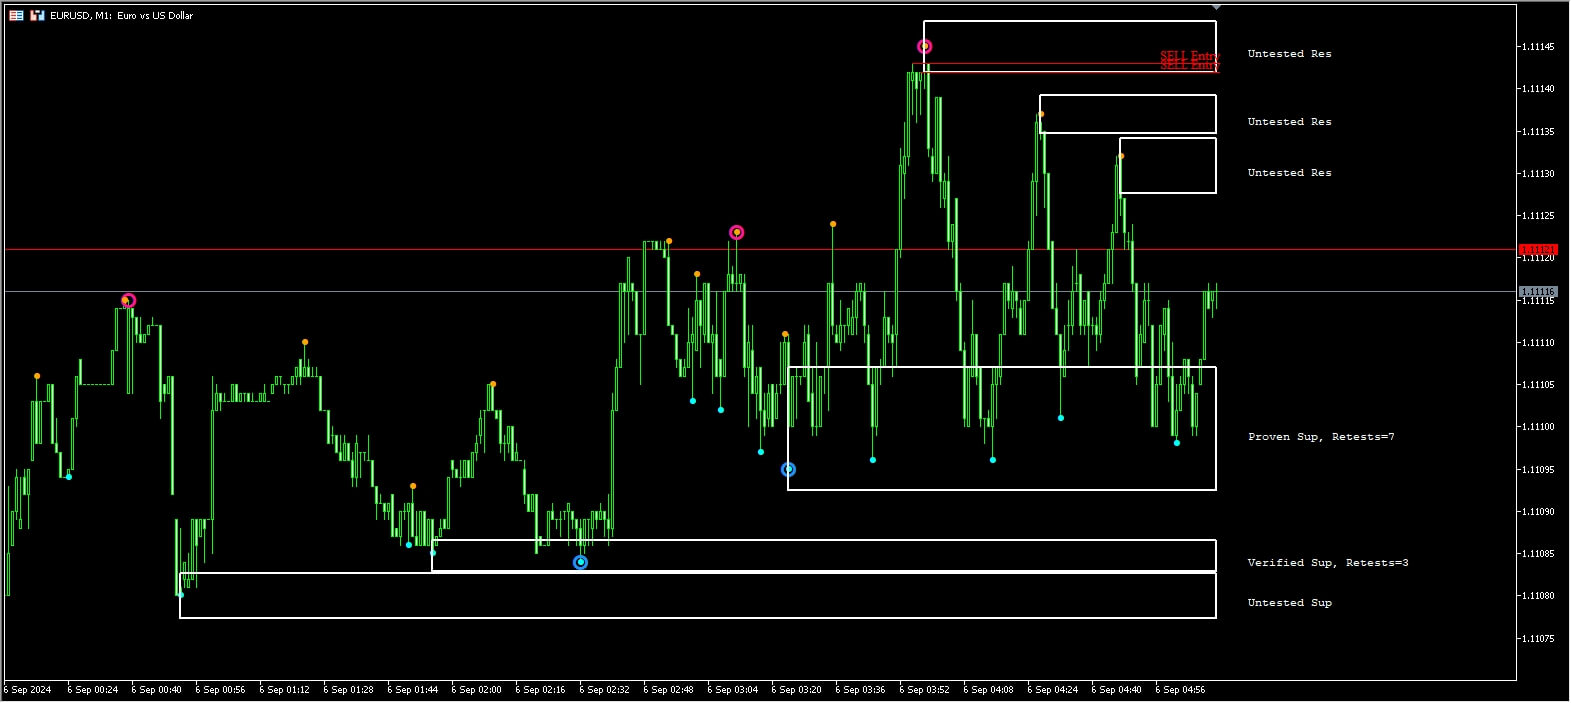Select magenta ring marker above the 03:04 candles
The width and height of the screenshot is (1571, 703).
pyautogui.click(x=737, y=232)
